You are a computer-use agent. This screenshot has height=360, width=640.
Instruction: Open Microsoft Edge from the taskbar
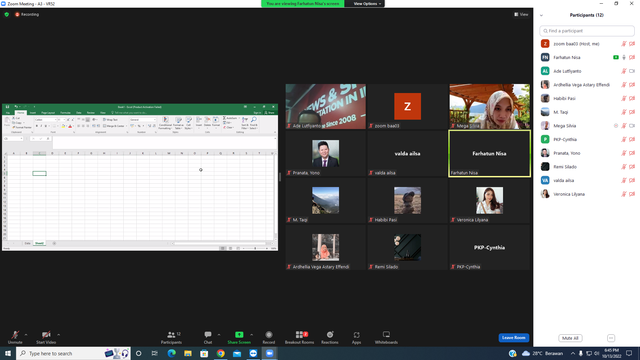(x=171, y=353)
